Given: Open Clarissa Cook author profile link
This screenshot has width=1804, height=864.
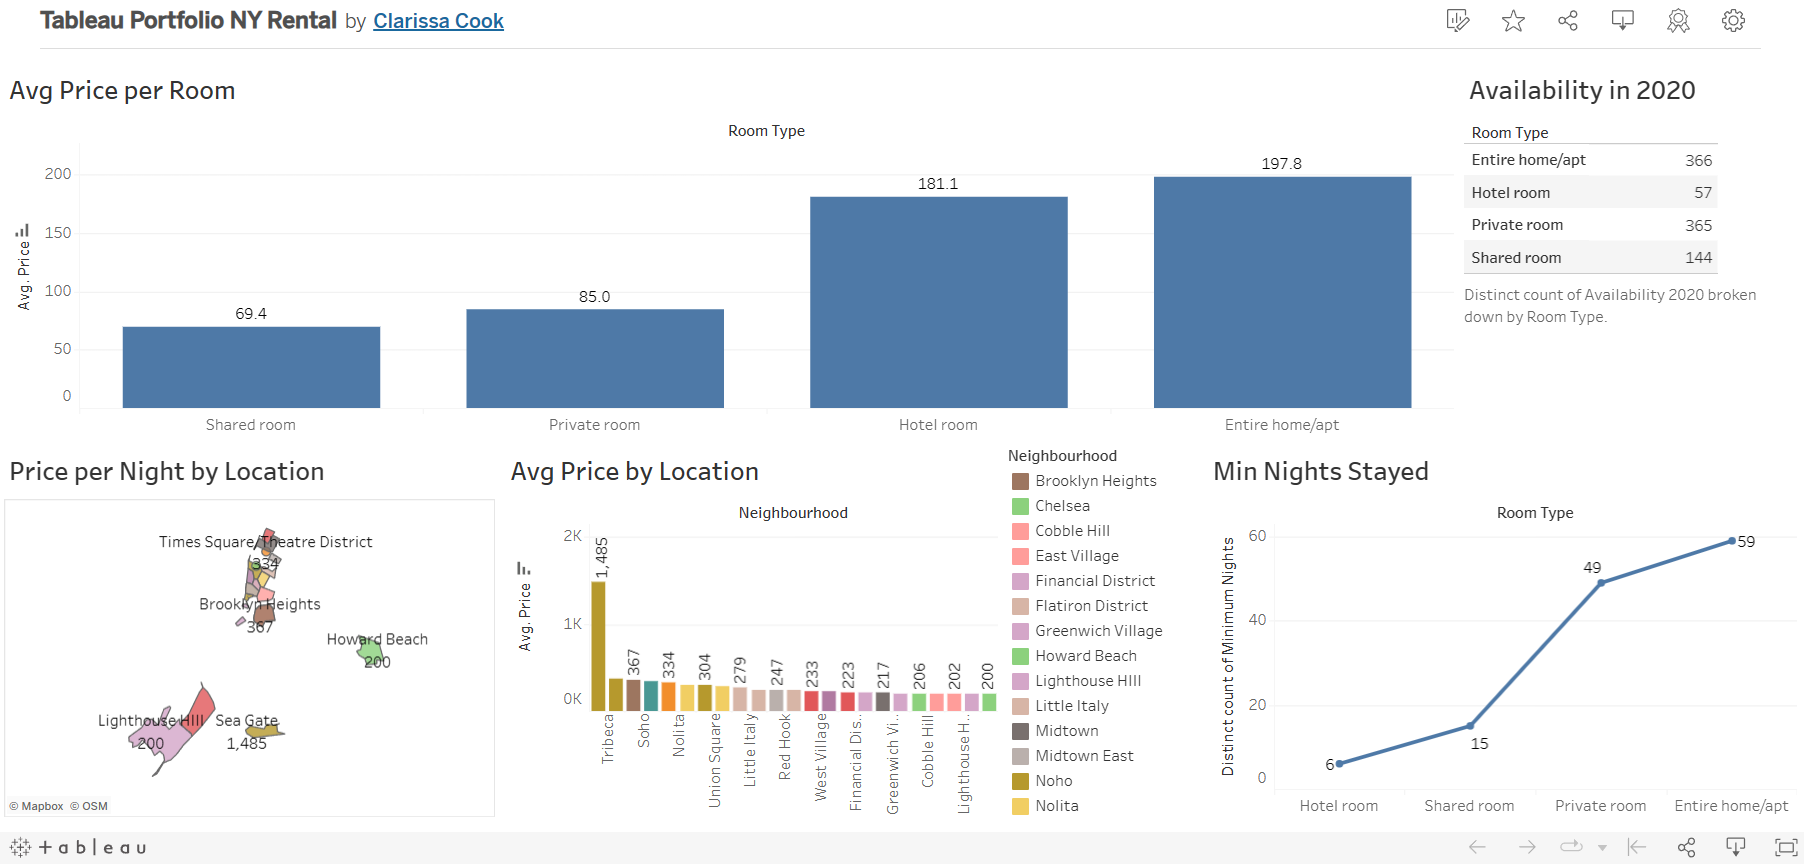Looking at the screenshot, I should (438, 21).
